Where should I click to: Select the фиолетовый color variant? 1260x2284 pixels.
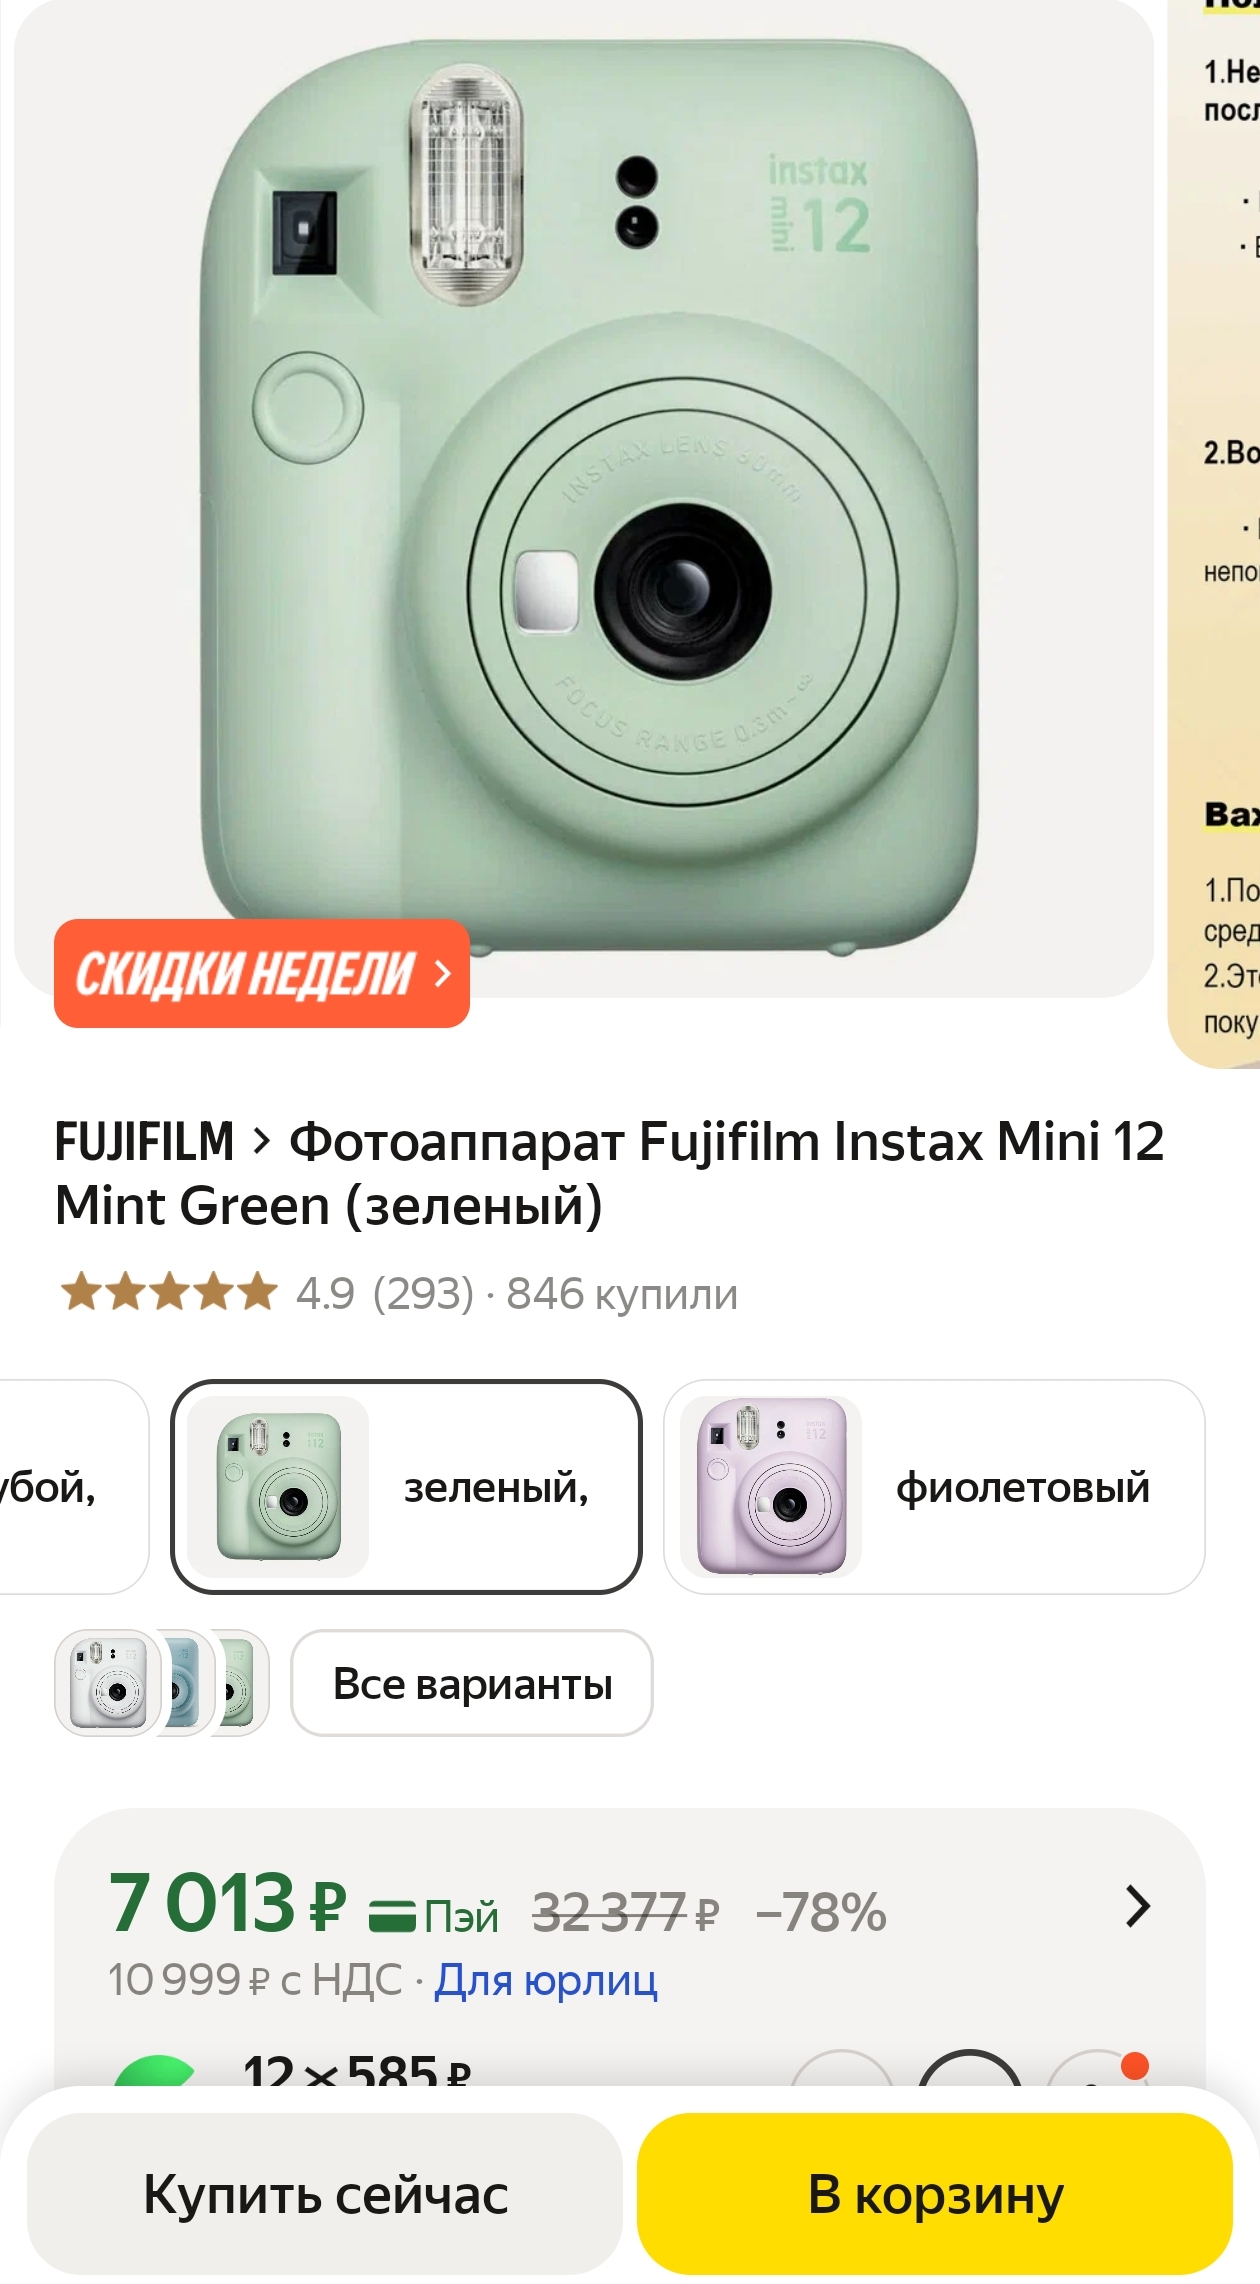934,1487
